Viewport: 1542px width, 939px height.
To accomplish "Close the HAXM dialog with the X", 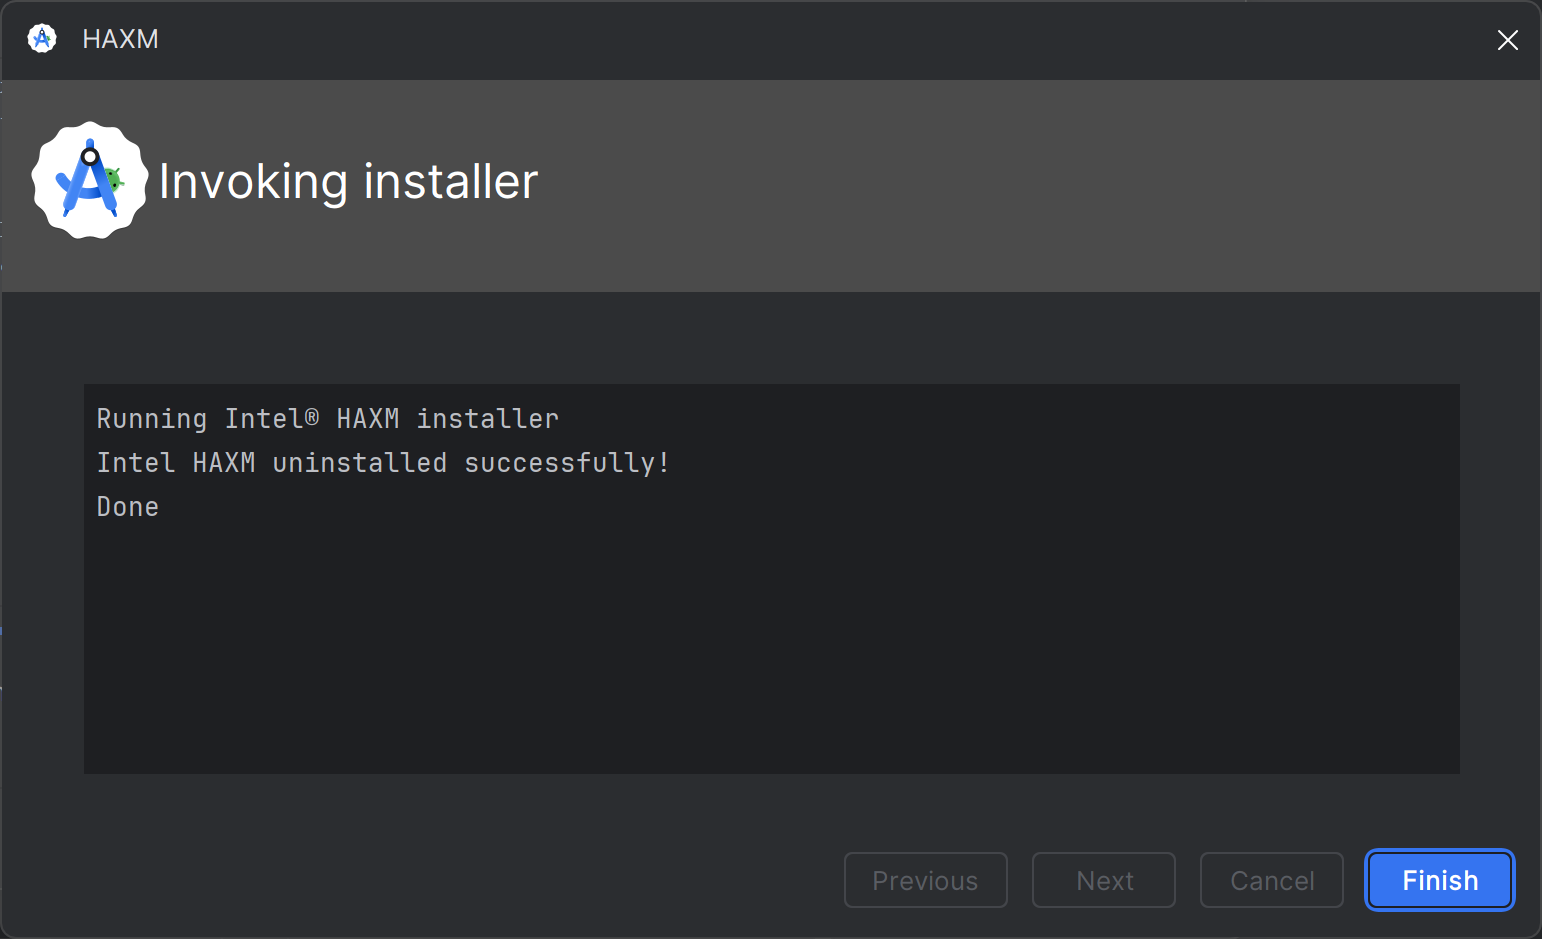I will point(1507,40).
